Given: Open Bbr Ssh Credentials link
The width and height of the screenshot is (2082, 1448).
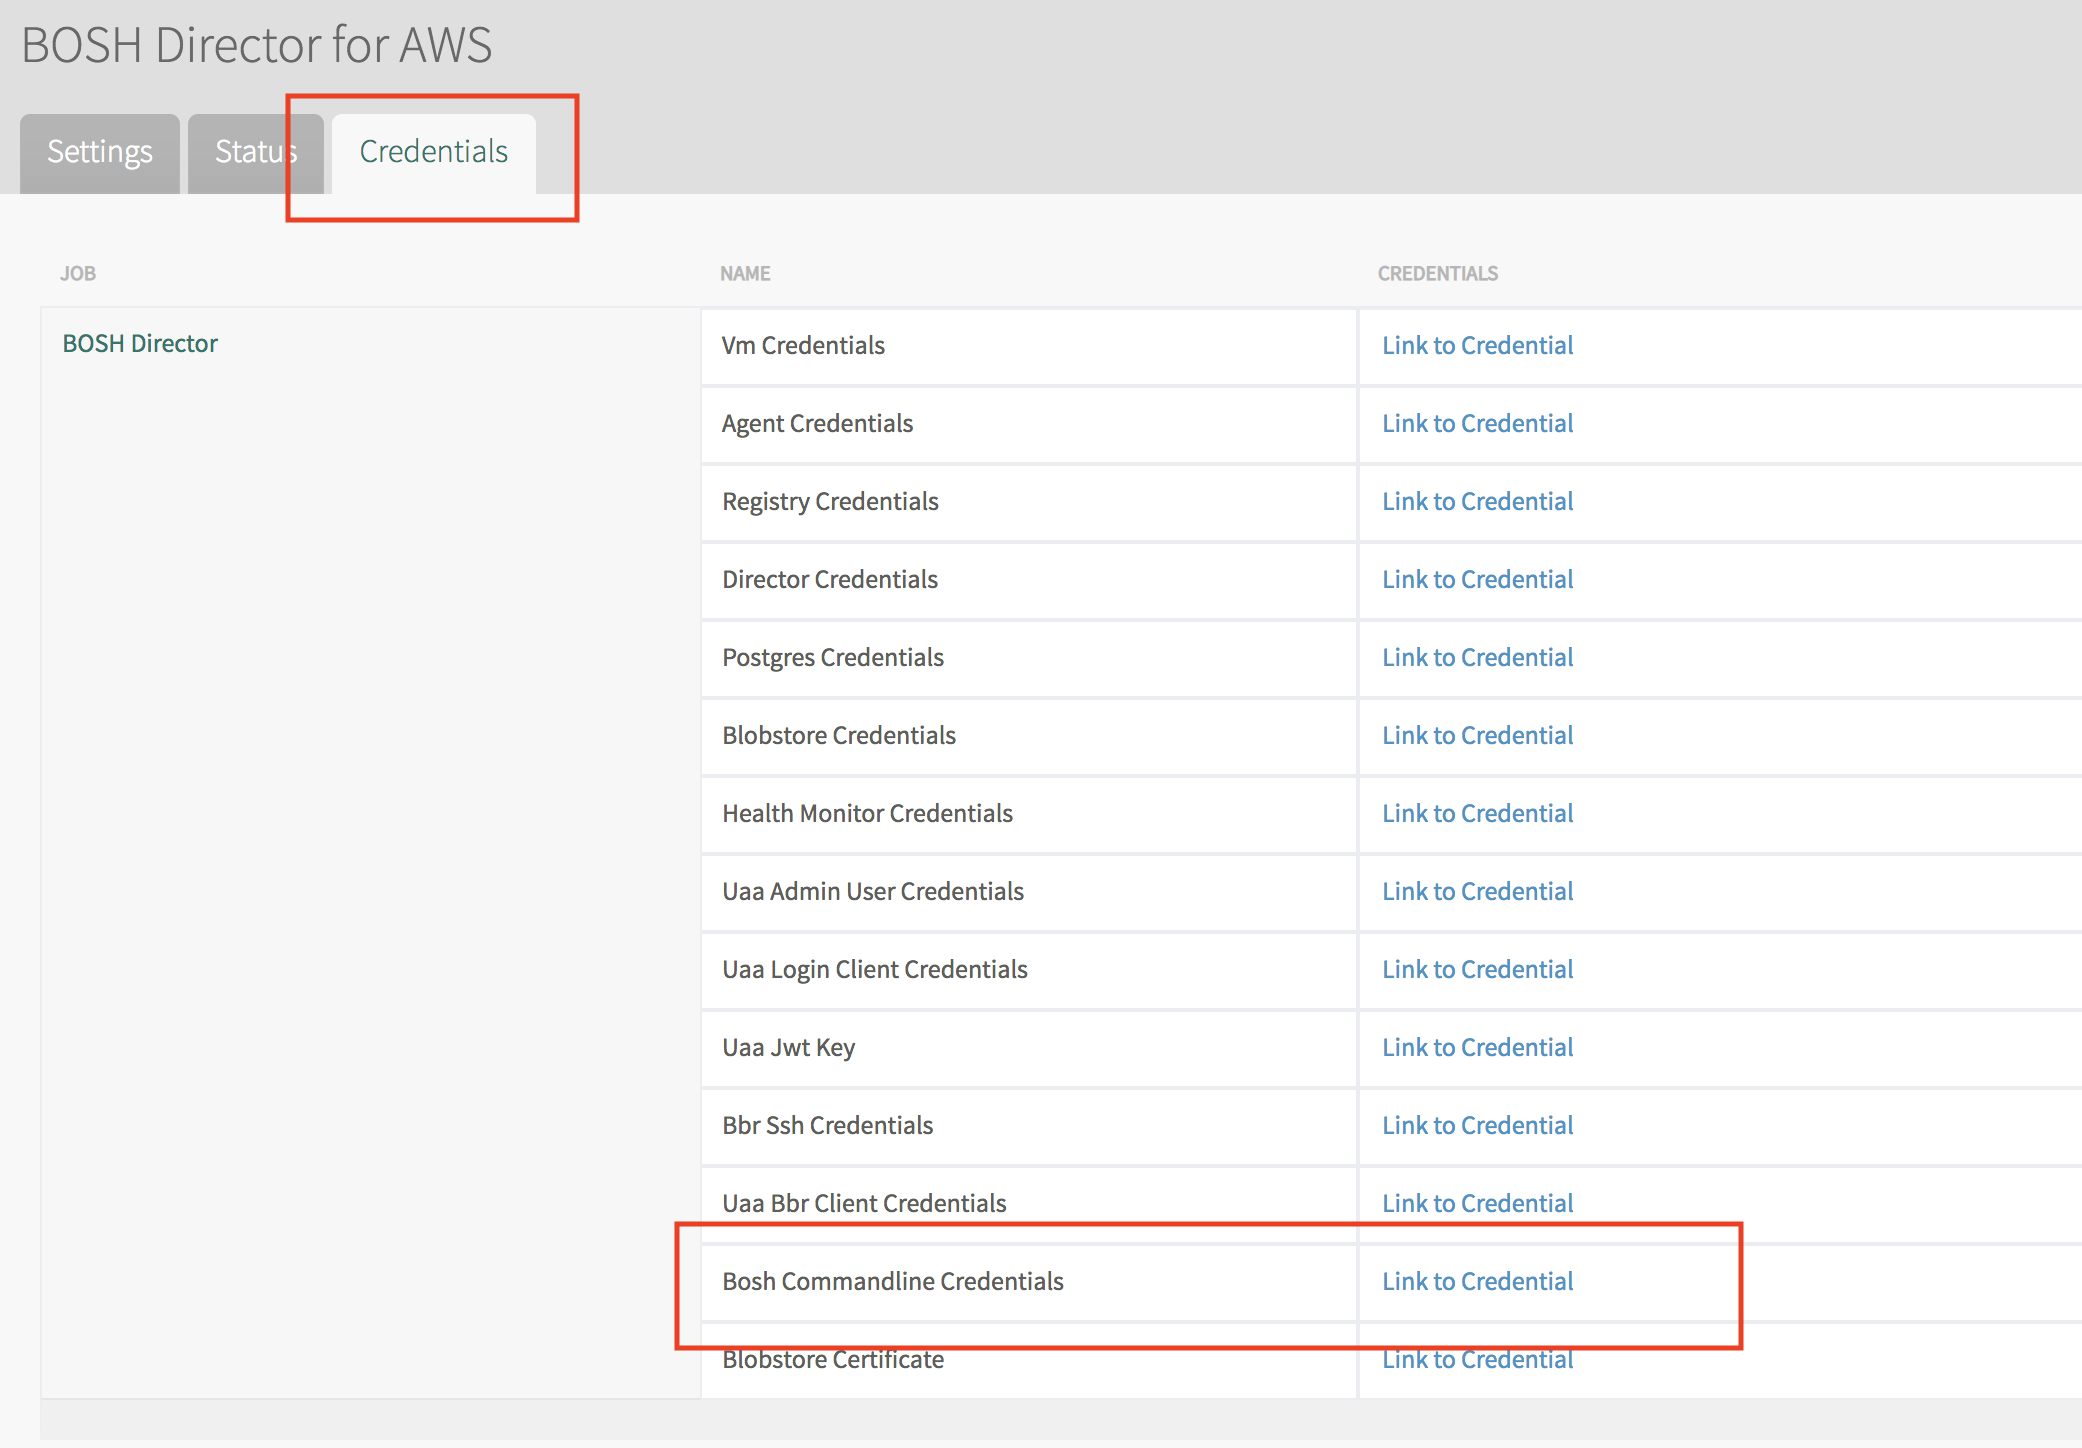Looking at the screenshot, I should 1476,1125.
